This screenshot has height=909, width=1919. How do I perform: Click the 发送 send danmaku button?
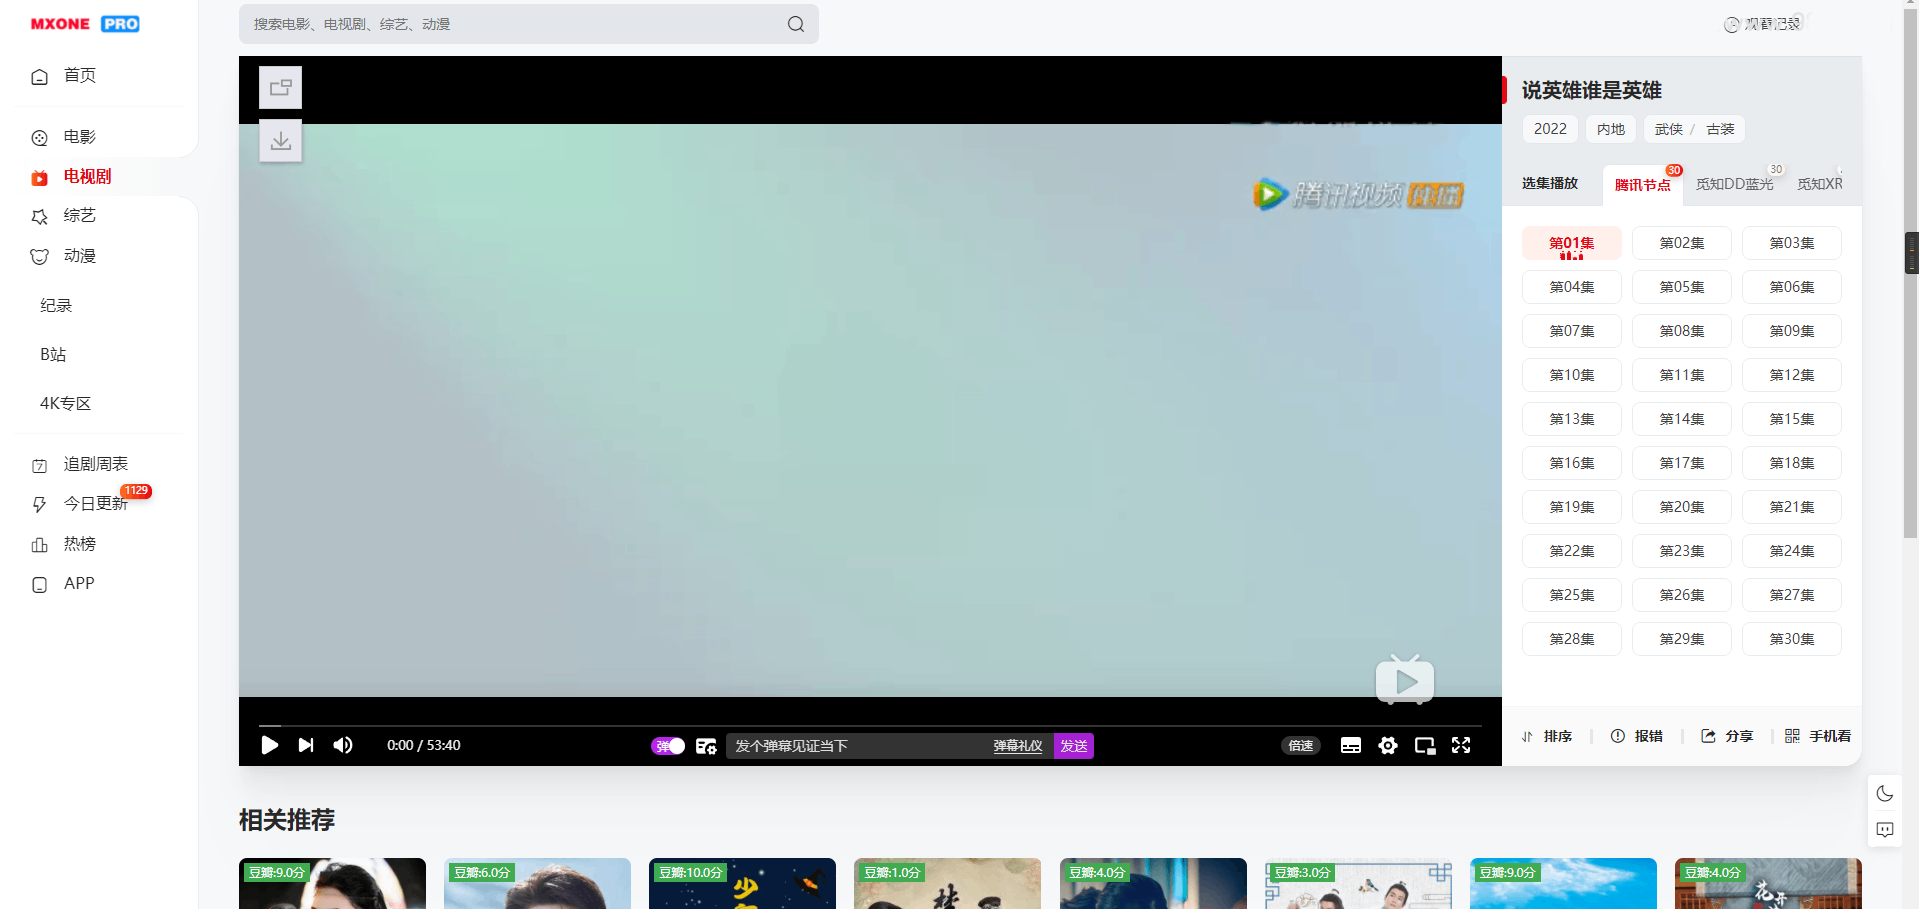[x=1073, y=745]
